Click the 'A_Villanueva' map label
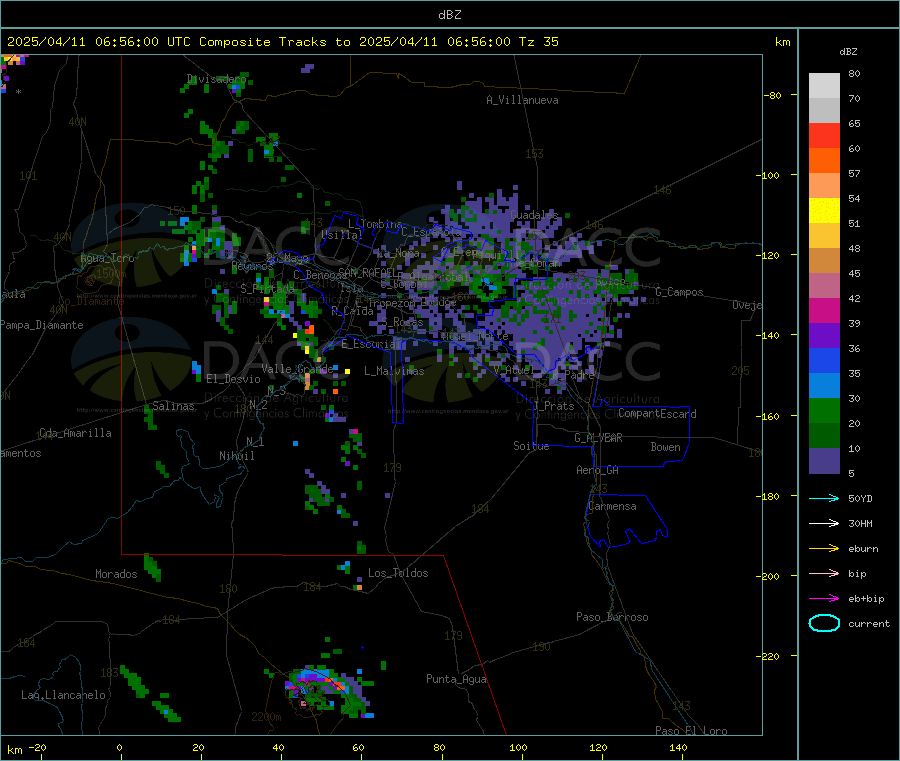This screenshot has height=761, width=900. coord(522,100)
